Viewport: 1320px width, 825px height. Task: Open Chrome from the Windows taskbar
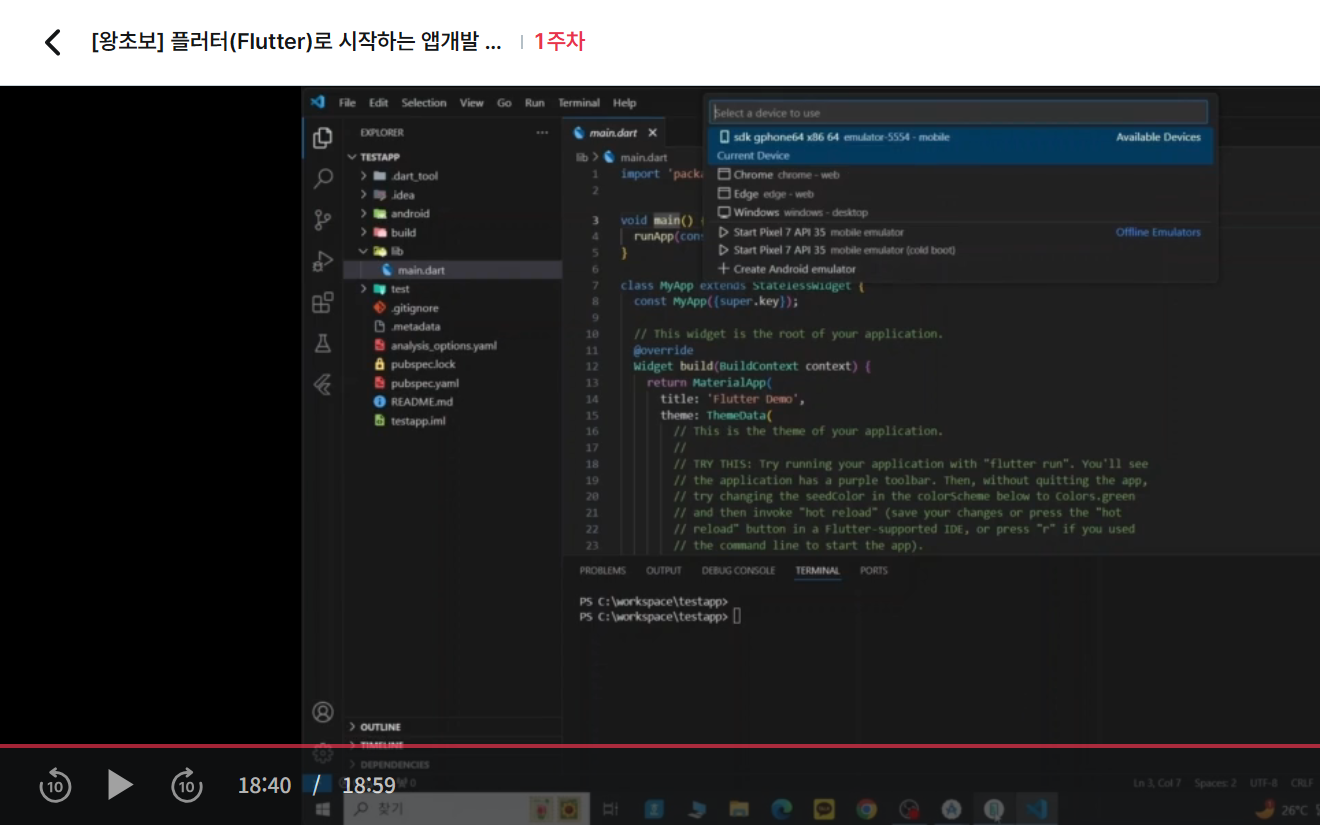866,808
